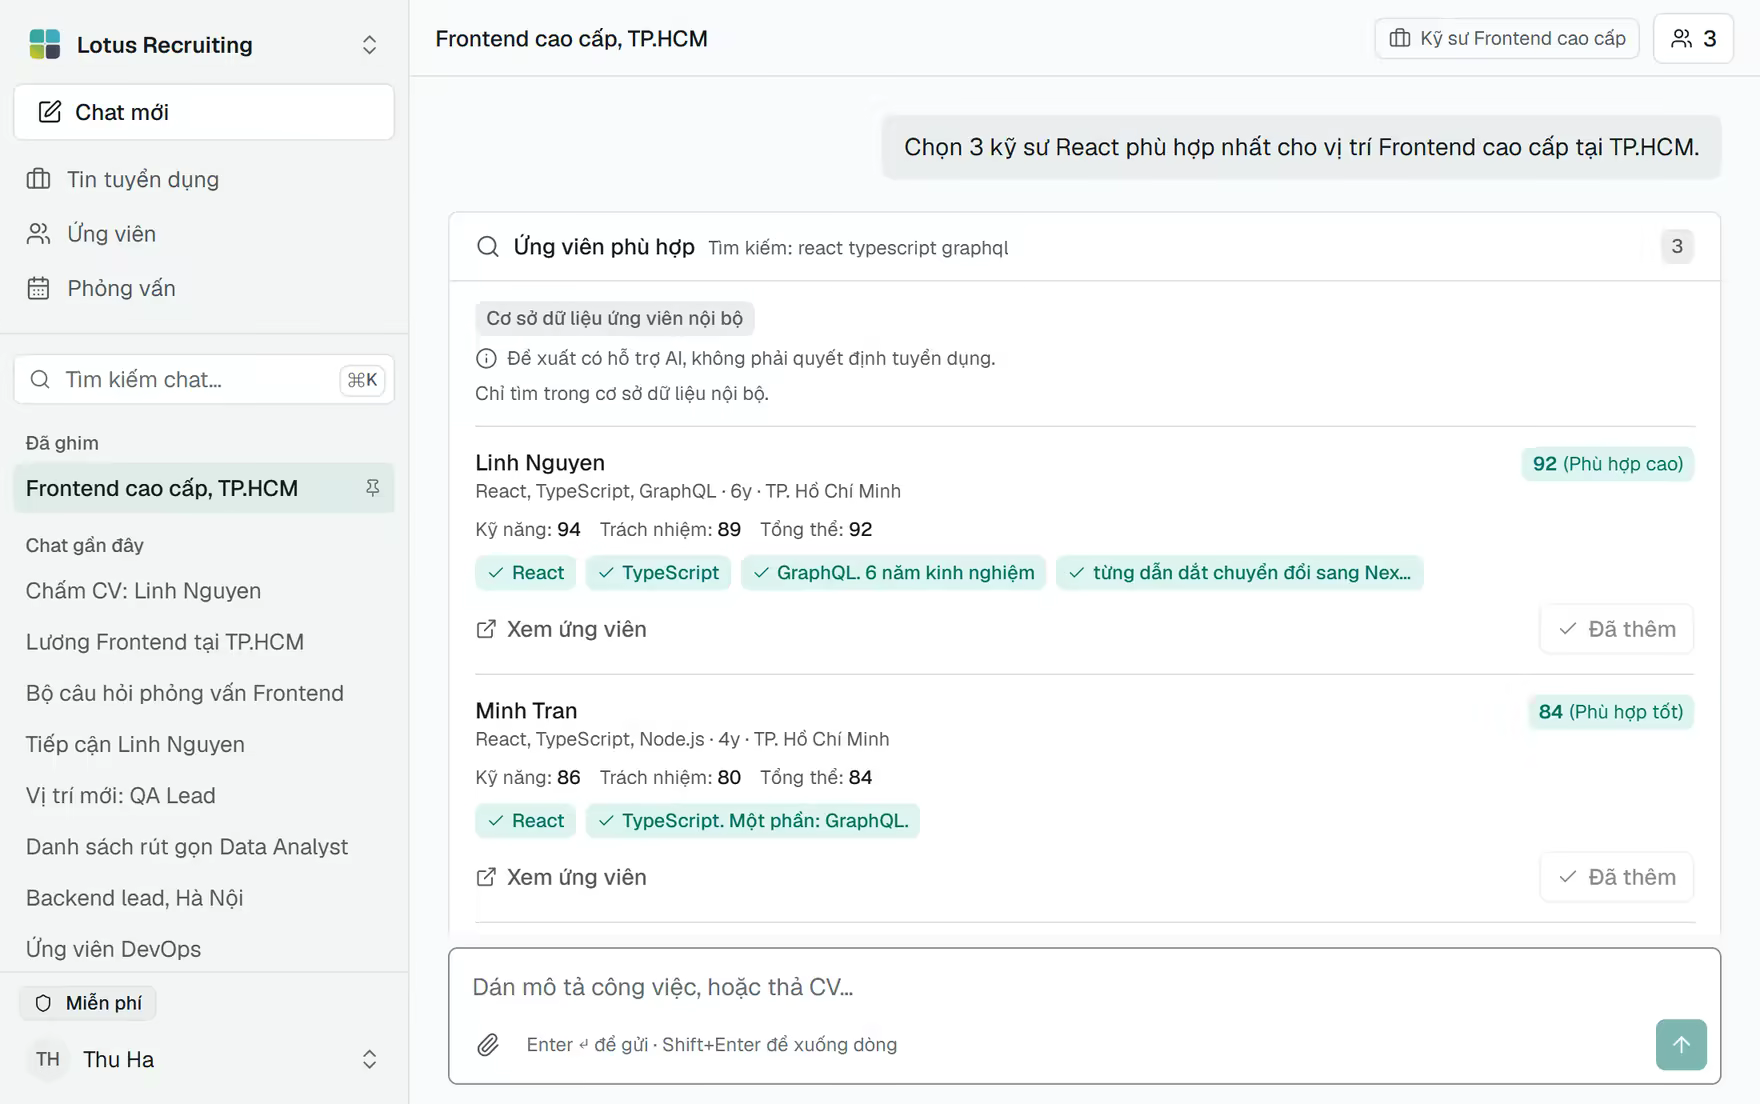Open Minh Tran's candidate name
Viewport: 1760px width, 1104px height.
526,711
